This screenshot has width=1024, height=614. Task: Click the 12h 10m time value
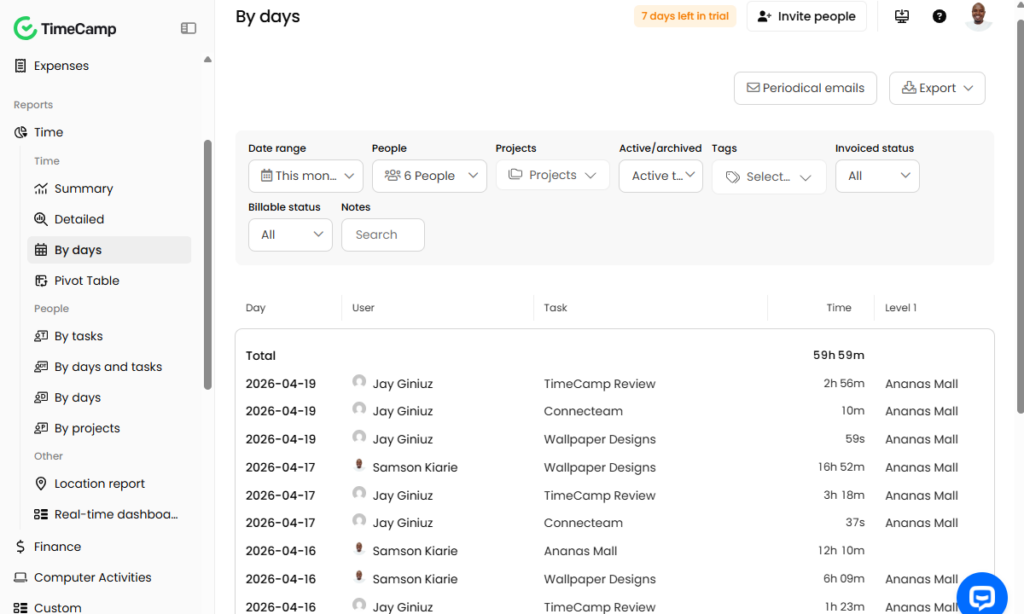[x=841, y=551]
